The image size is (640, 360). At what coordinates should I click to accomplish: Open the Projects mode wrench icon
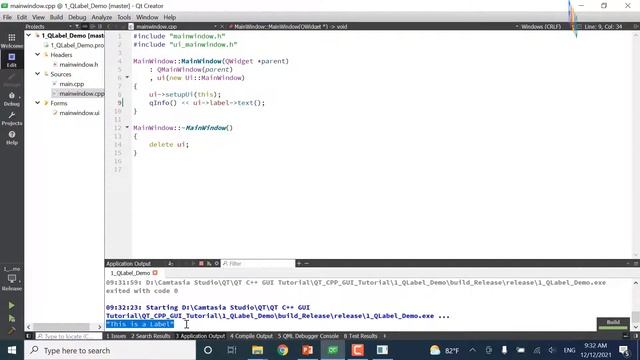click(12, 118)
